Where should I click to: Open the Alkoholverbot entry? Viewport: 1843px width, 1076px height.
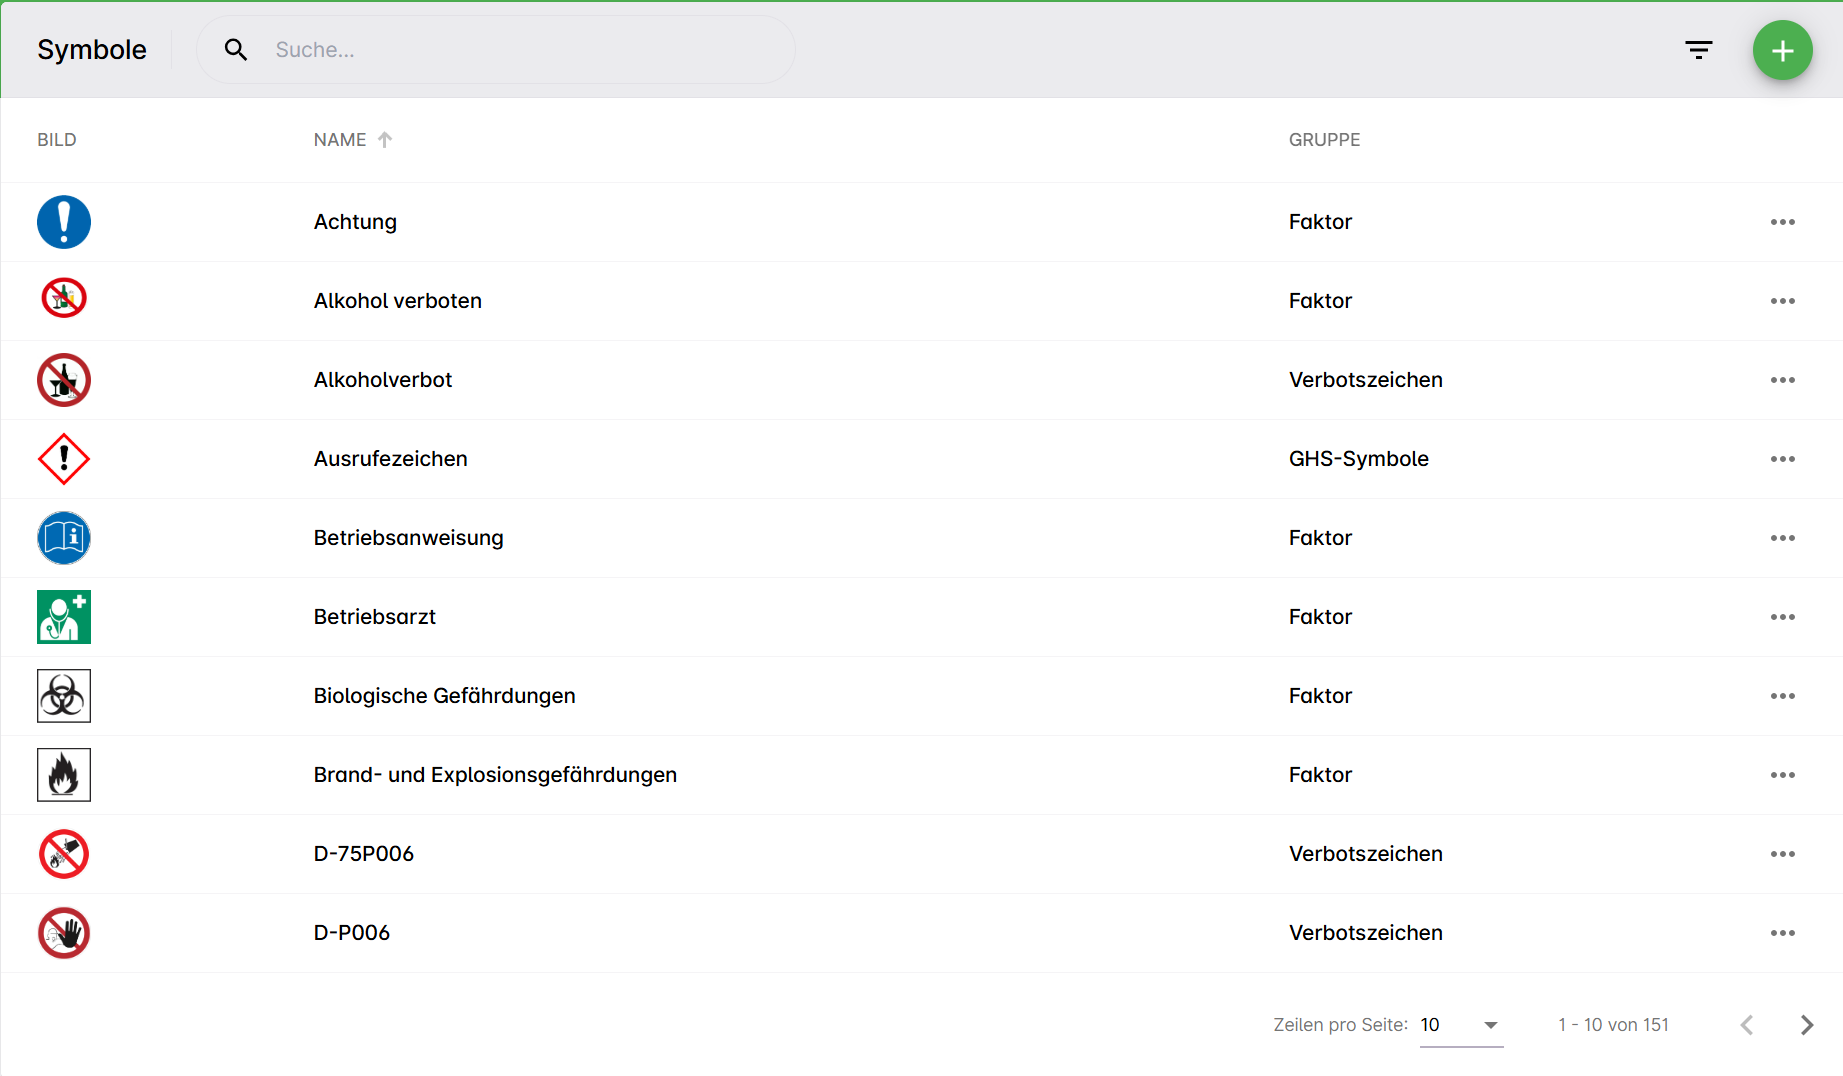point(383,380)
